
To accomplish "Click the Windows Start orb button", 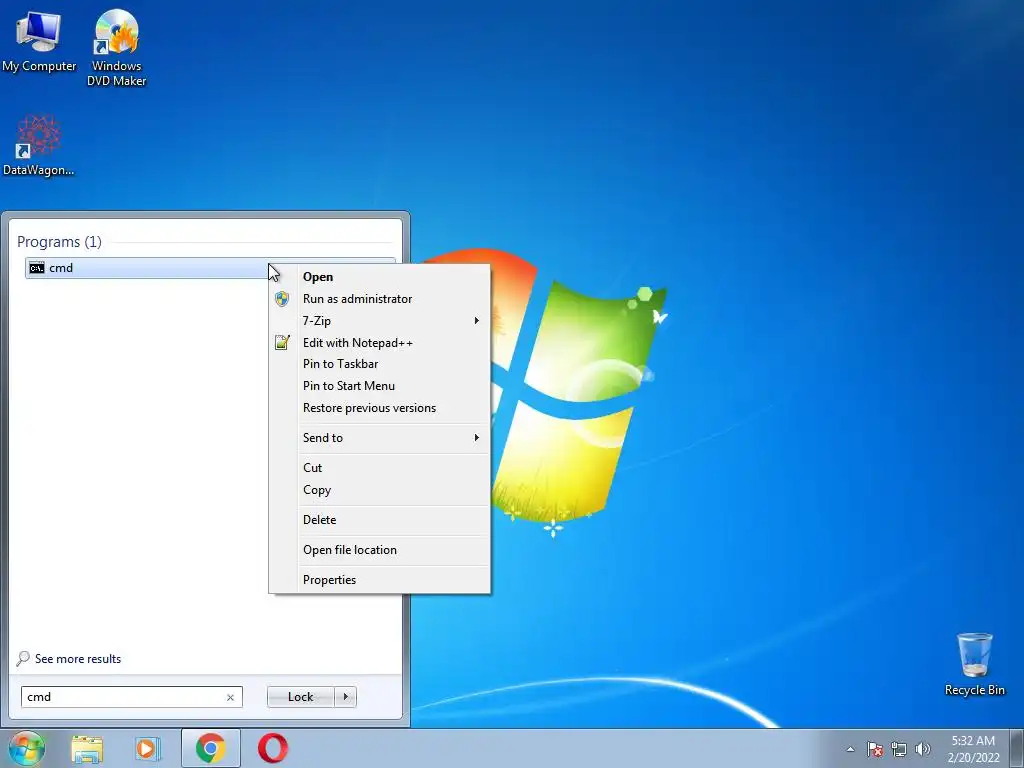I will coord(27,748).
